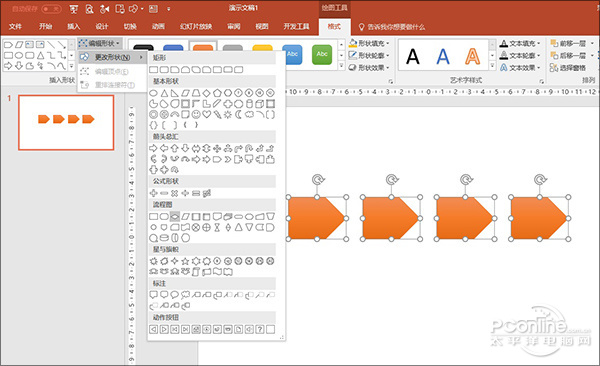Open 形状效果 dropdown
Viewport: 600px width, 366px height.
(369, 68)
